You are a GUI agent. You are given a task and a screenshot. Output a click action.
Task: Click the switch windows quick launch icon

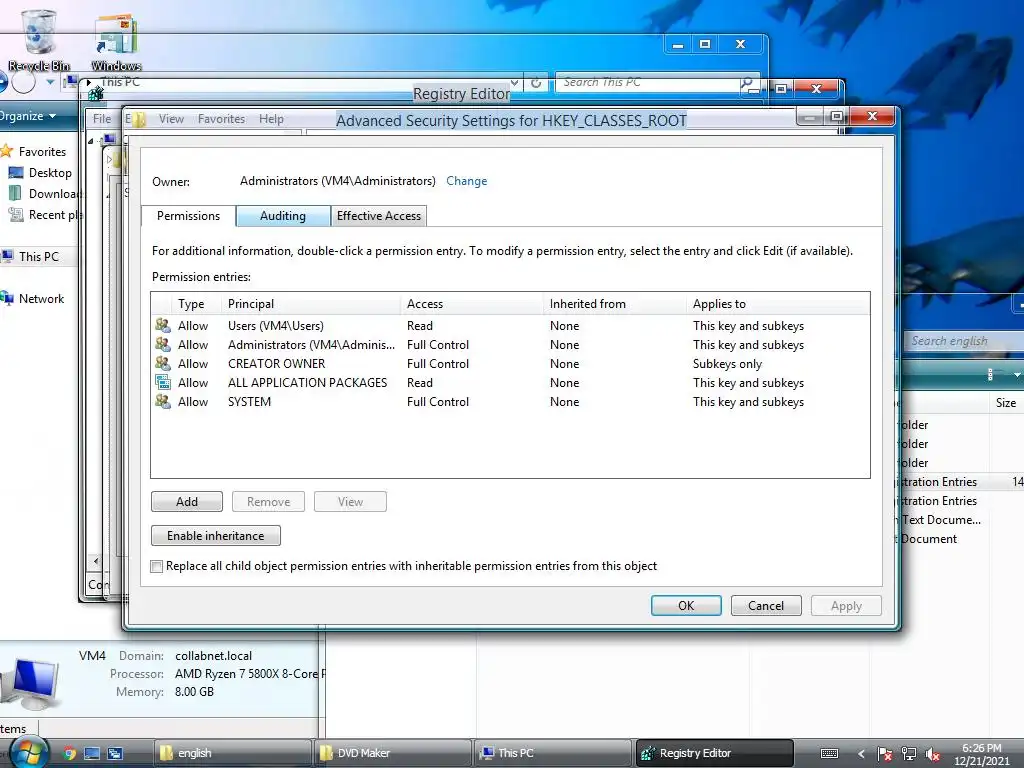click(115, 753)
